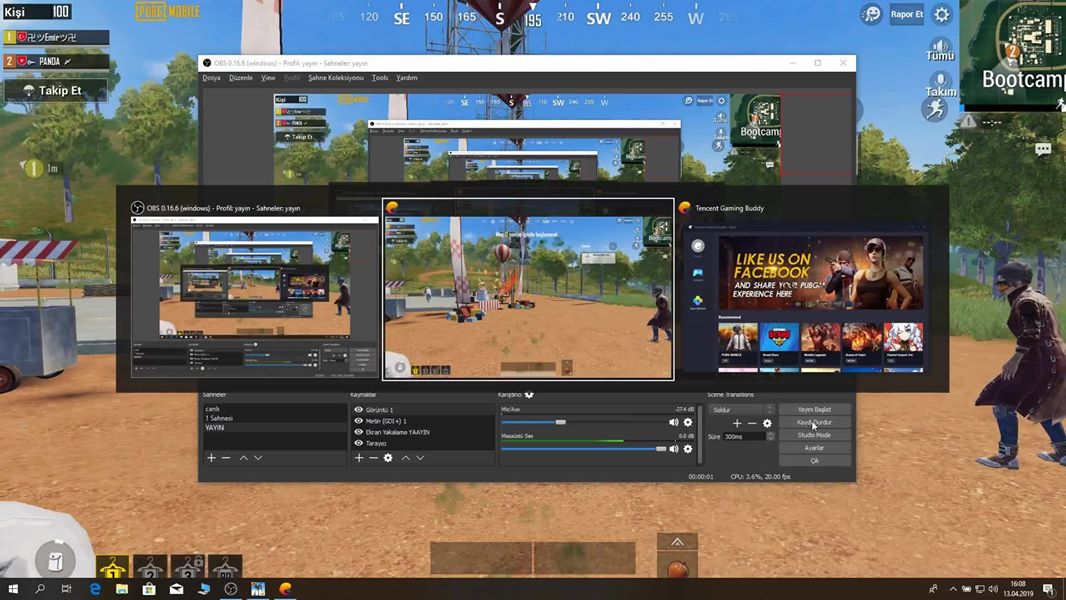The image size is (1066, 600).
Task: Open the backpack icon in game
Action: 56,560
